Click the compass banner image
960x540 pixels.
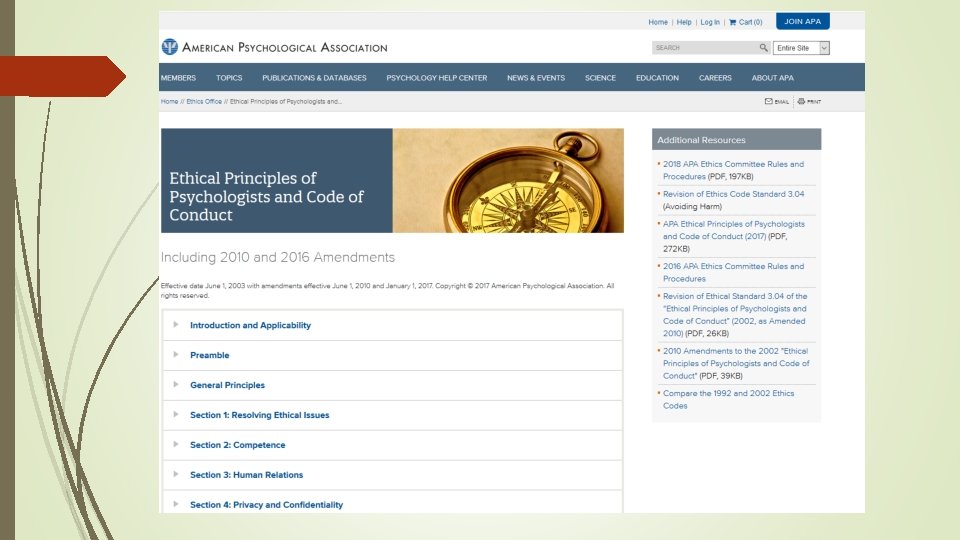point(508,181)
